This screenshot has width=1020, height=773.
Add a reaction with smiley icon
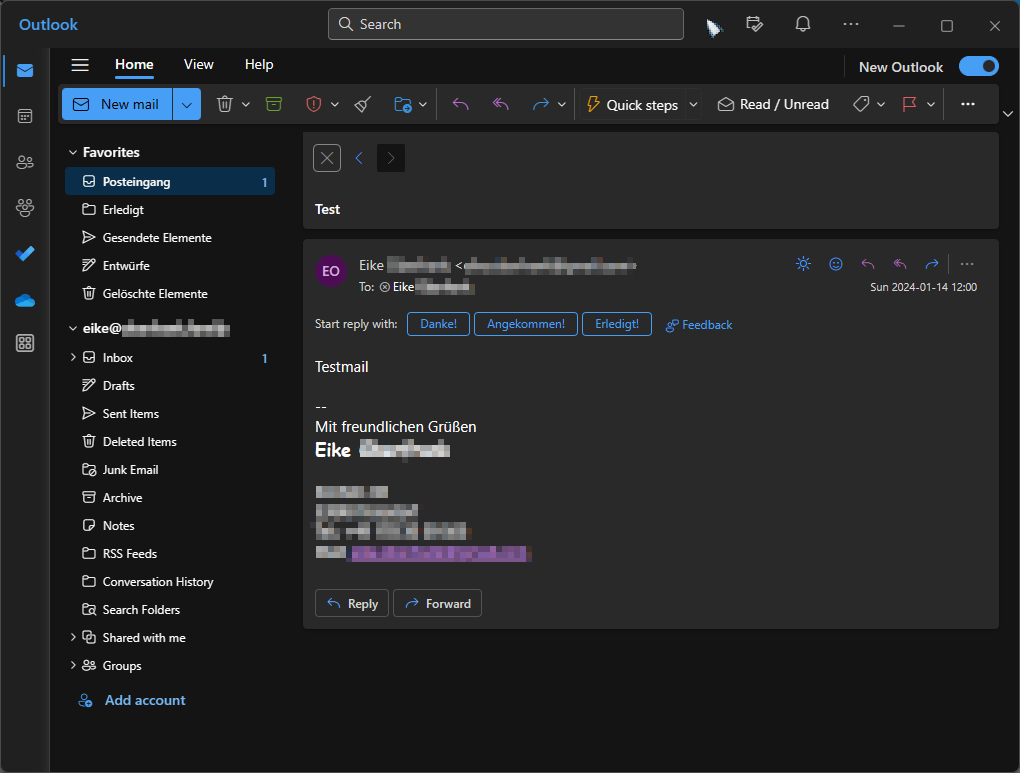tap(836, 264)
